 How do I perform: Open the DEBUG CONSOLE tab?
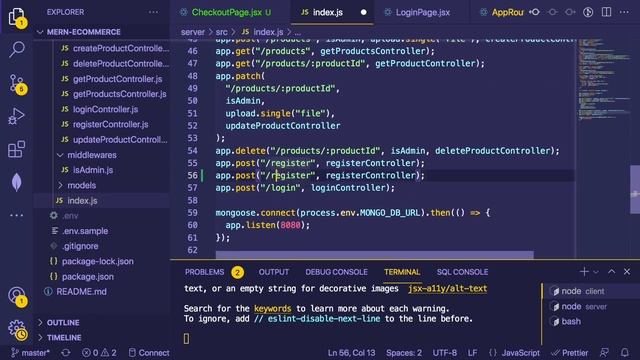pos(336,272)
